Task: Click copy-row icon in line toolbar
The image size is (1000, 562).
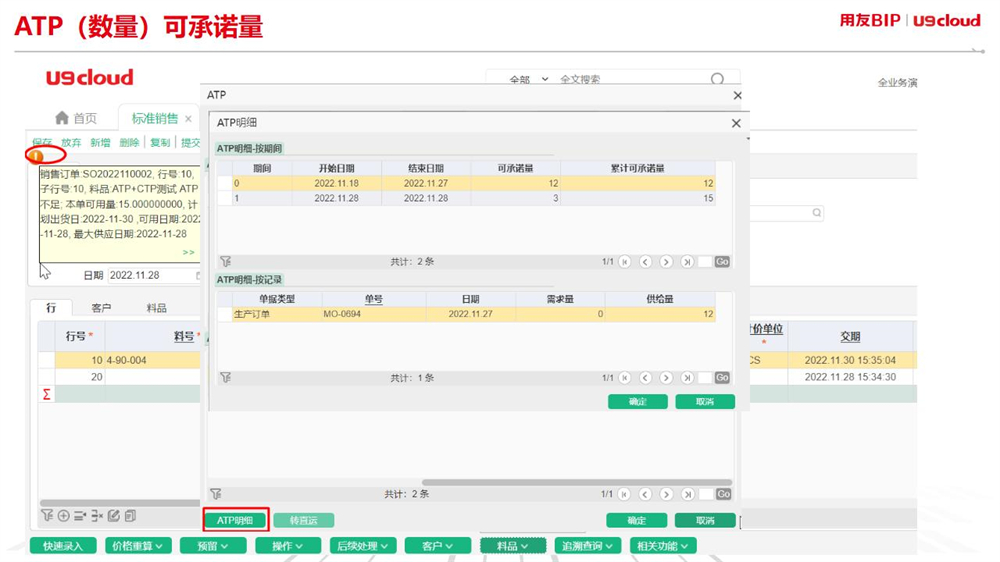Action: tap(130, 515)
